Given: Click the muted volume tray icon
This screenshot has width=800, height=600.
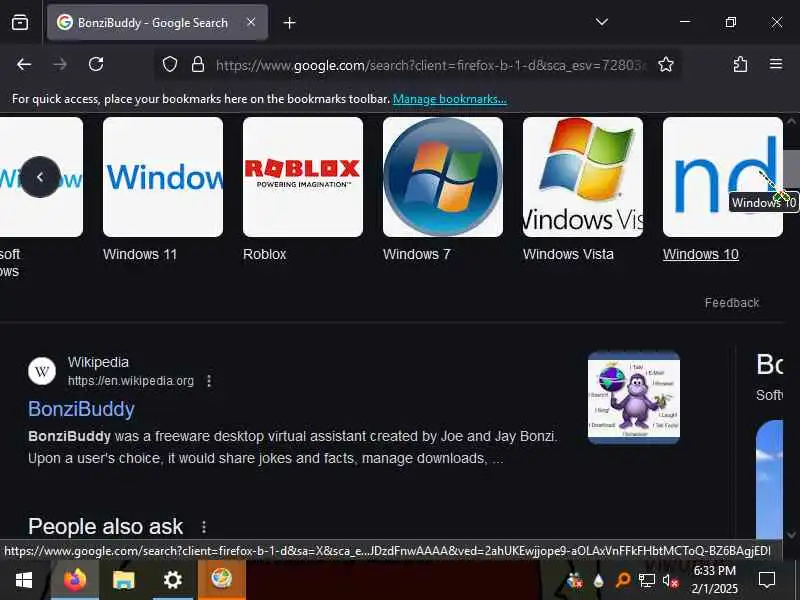Looking at the screenshot, I should pos(670,581).
